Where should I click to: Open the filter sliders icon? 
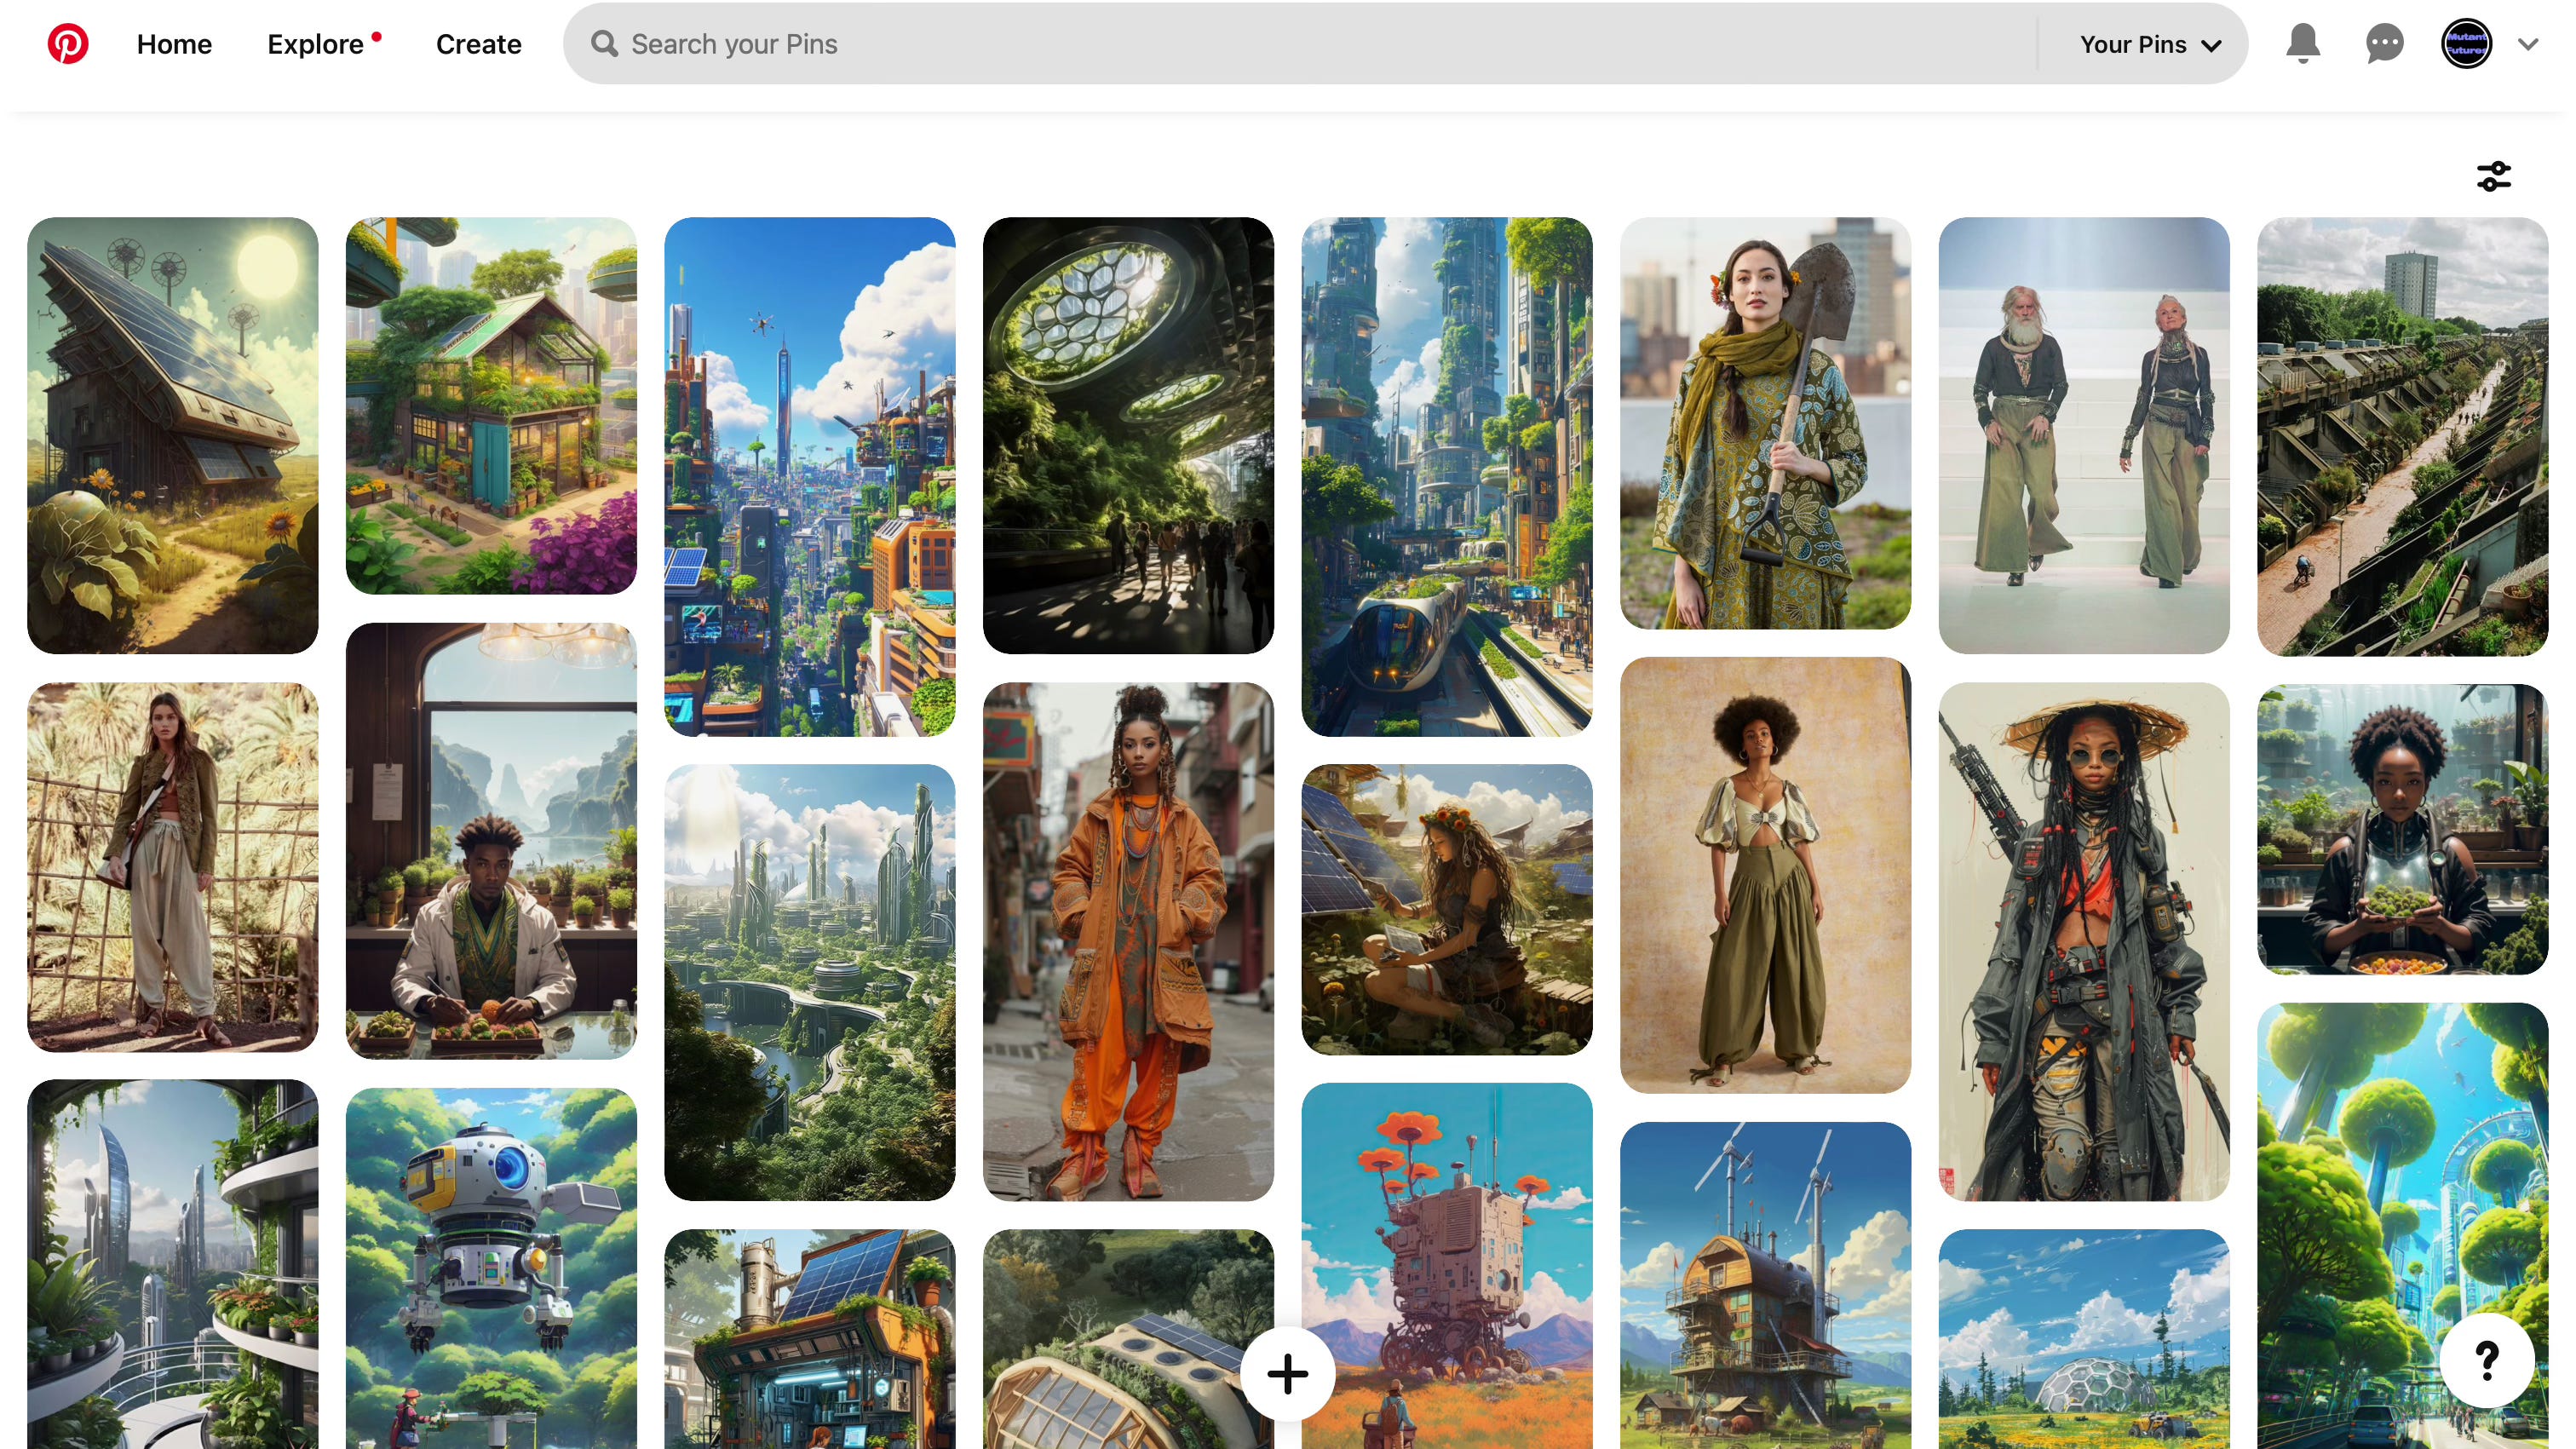(2493, 177)
